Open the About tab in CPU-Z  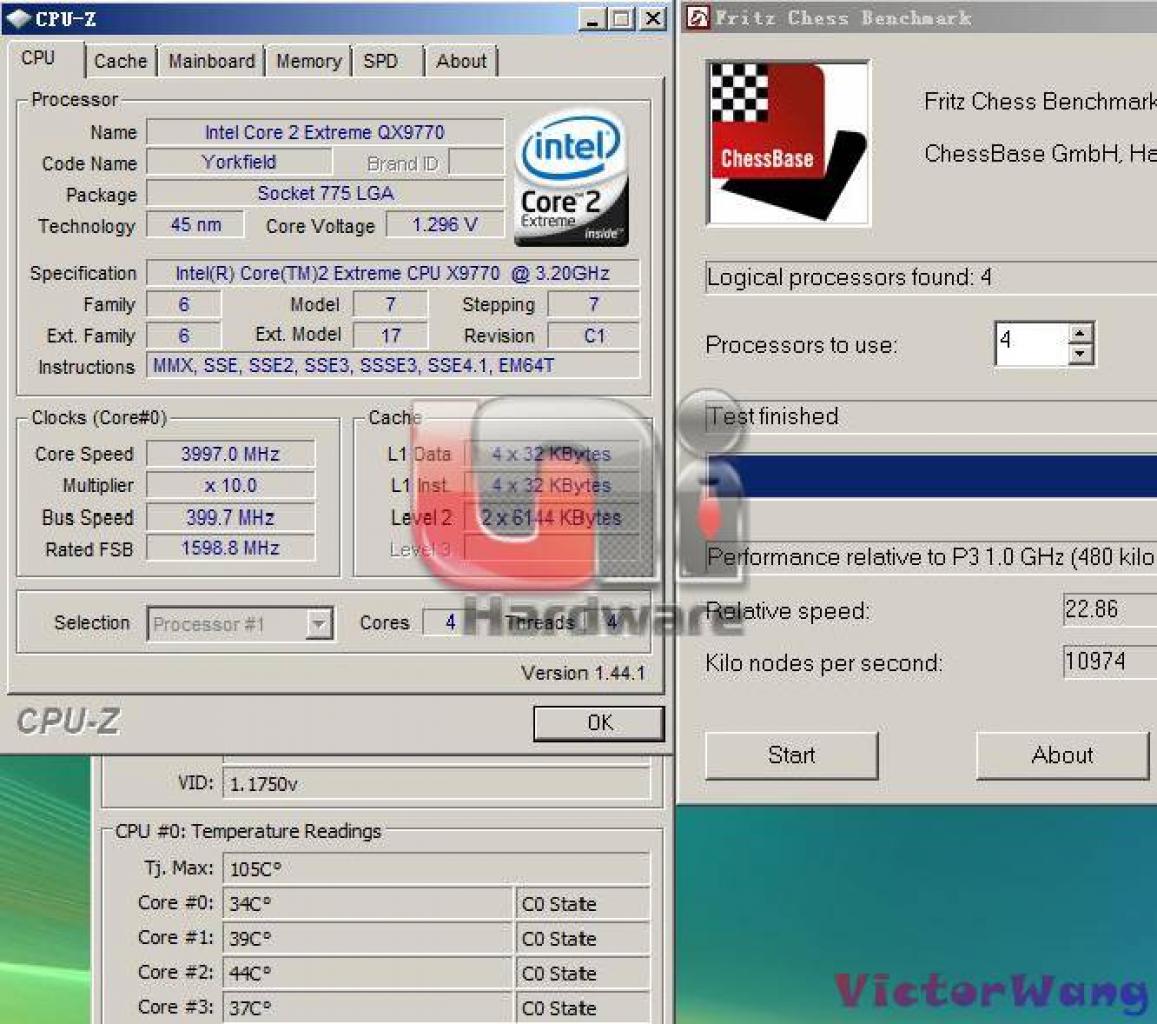tap(461, 61)
